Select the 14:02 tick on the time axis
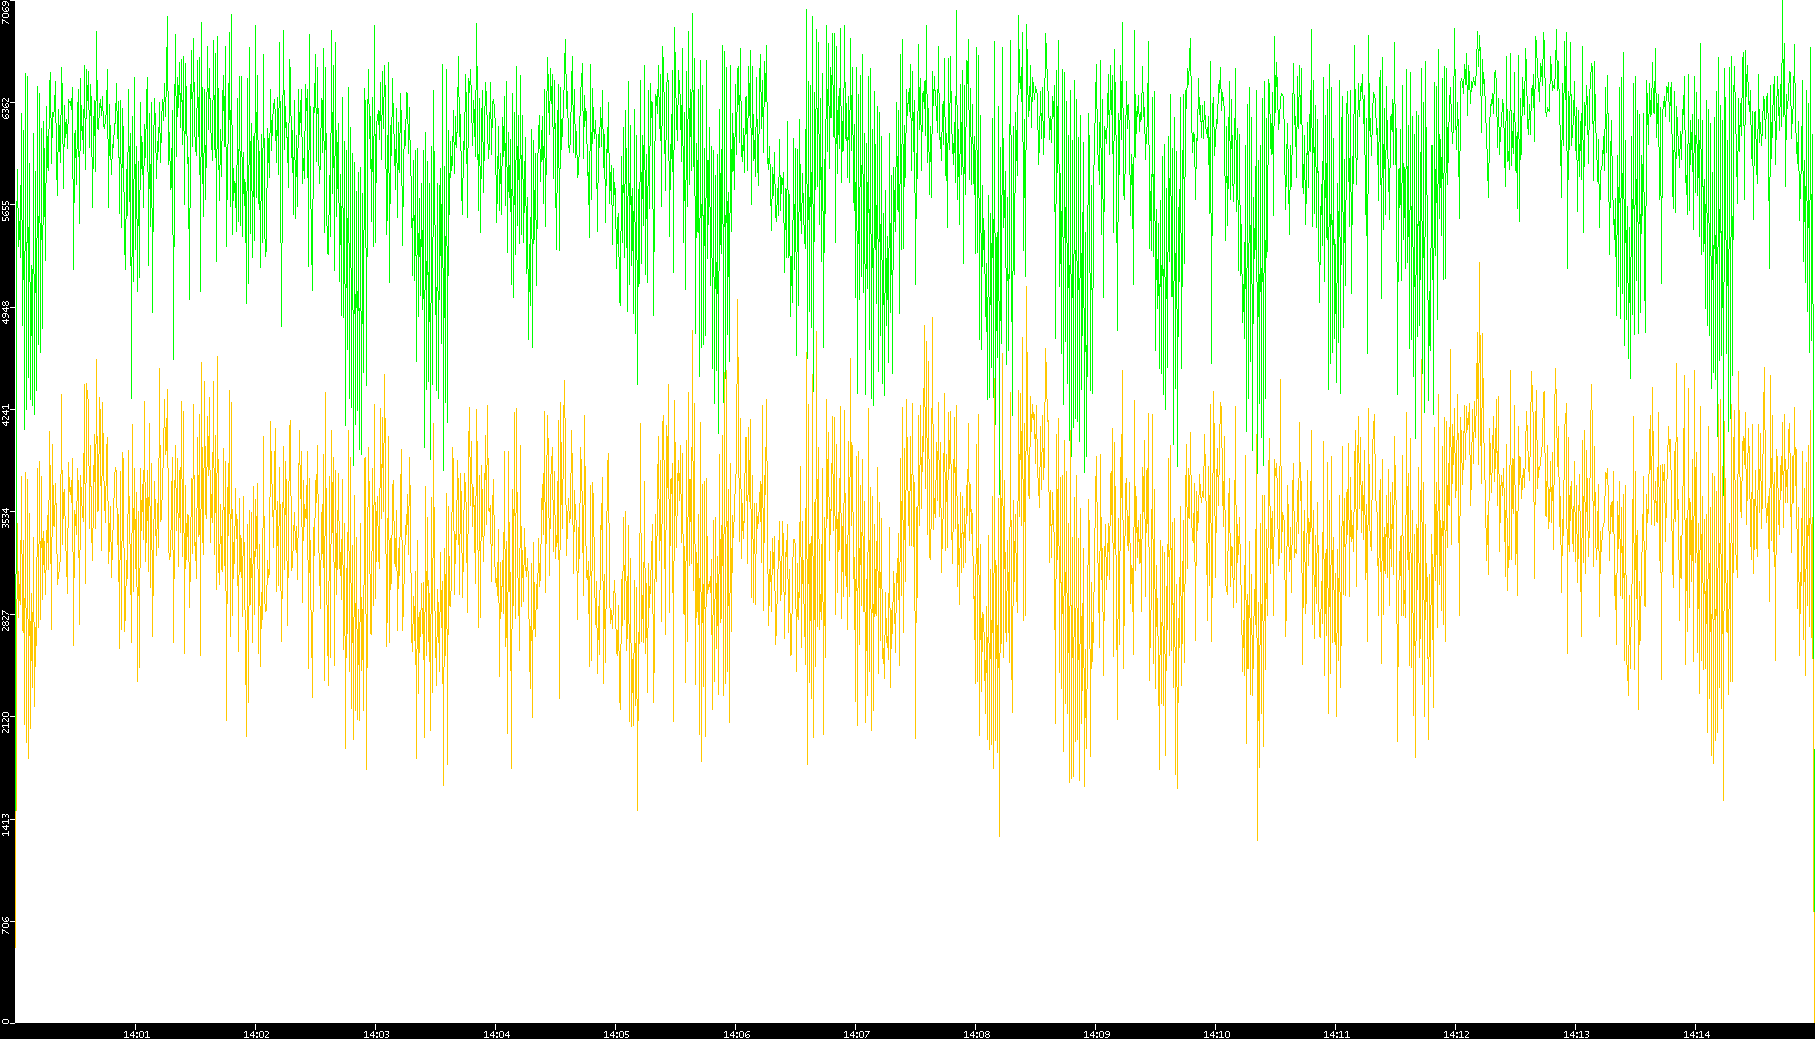 256,1033
